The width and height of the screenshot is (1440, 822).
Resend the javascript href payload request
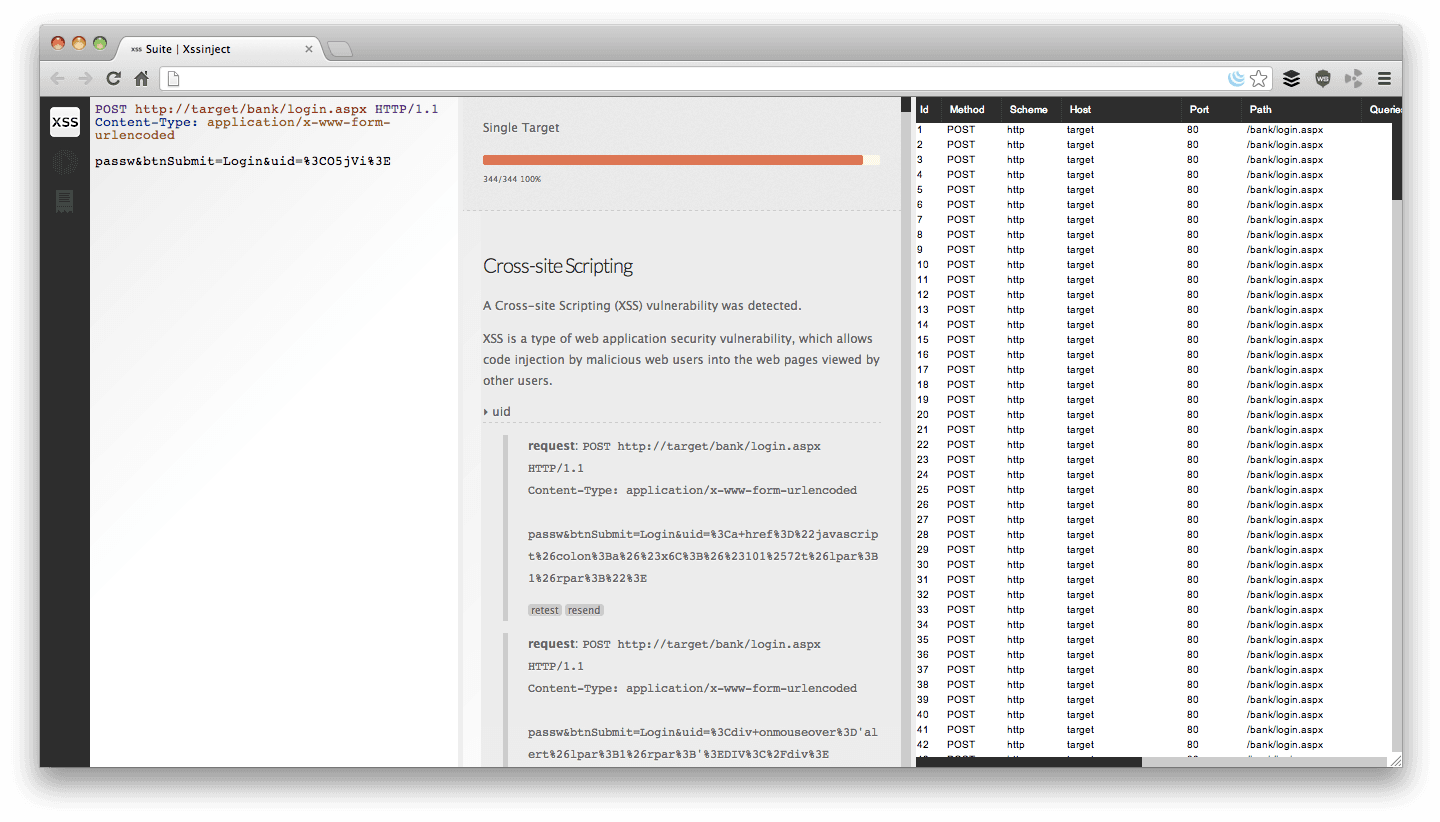pos(584,610)
